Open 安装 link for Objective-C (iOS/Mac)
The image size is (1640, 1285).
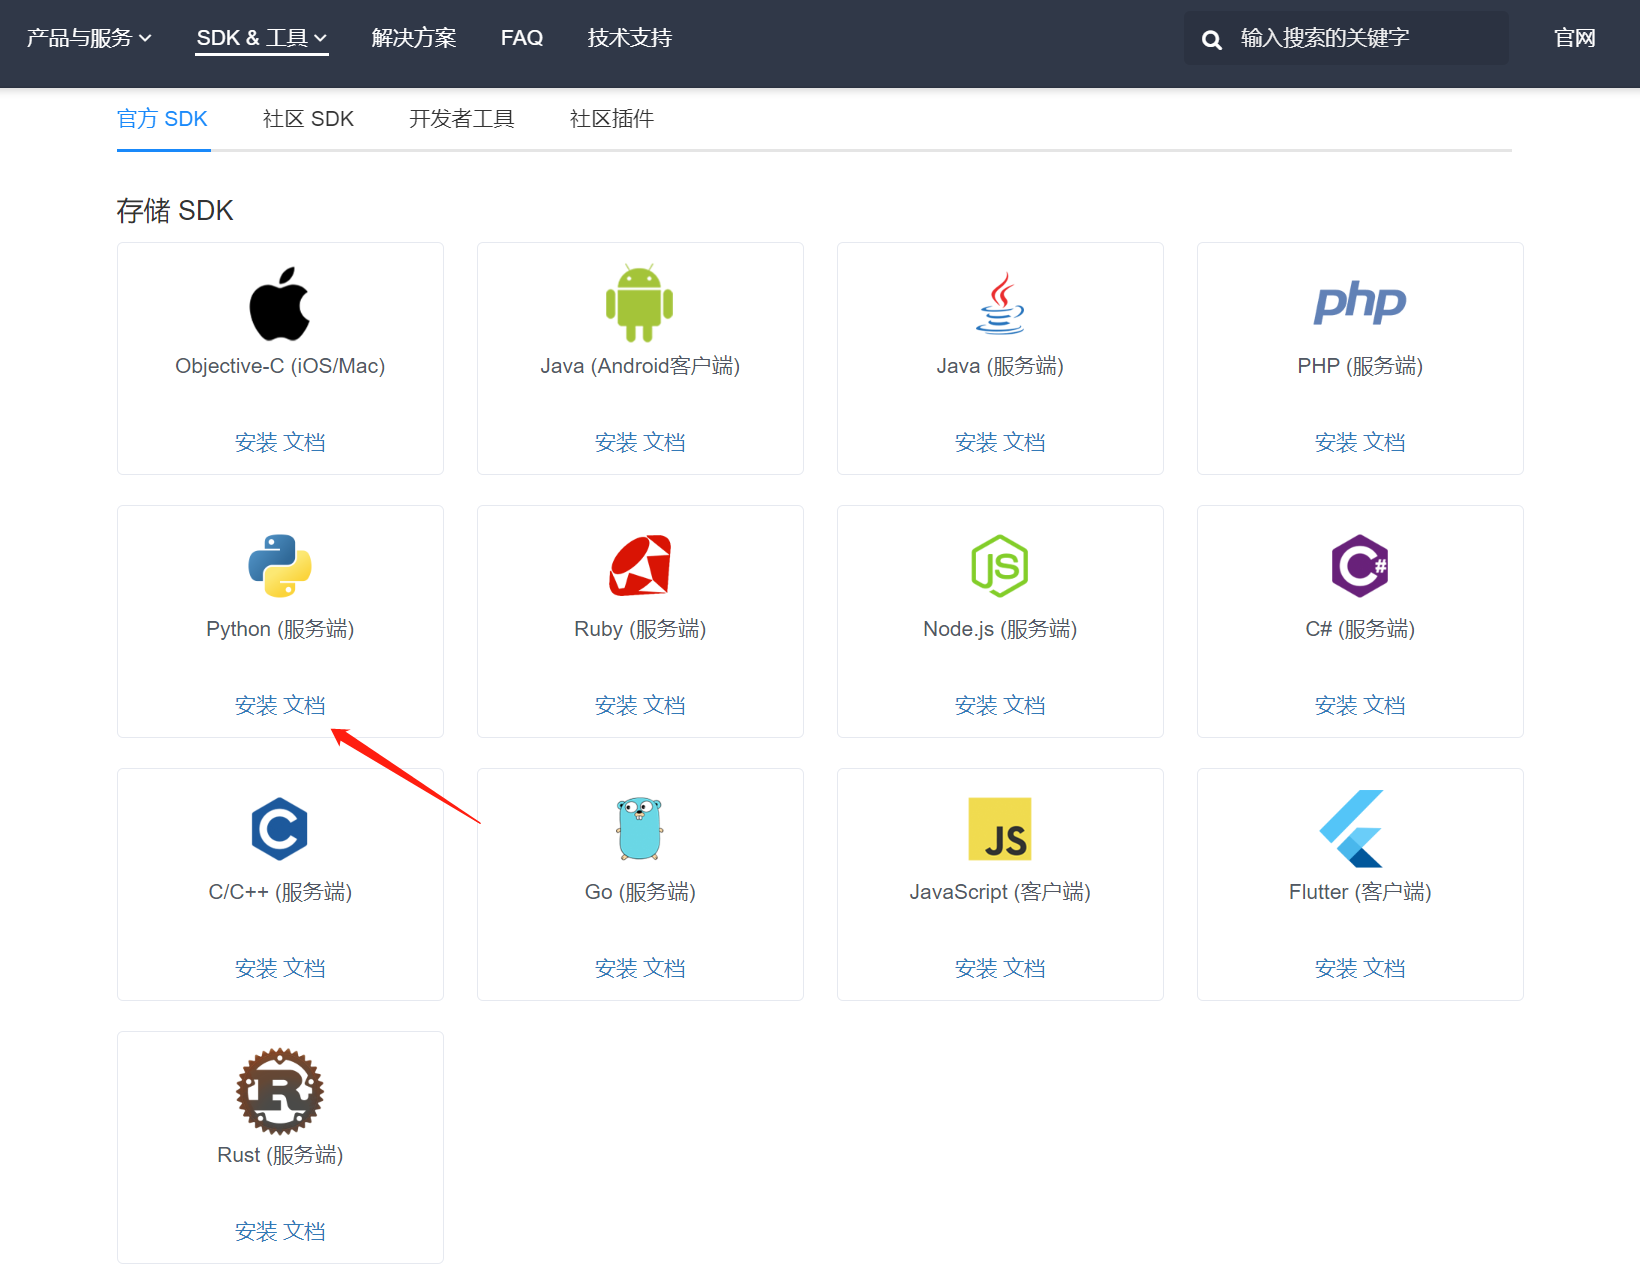pos(256,442)
